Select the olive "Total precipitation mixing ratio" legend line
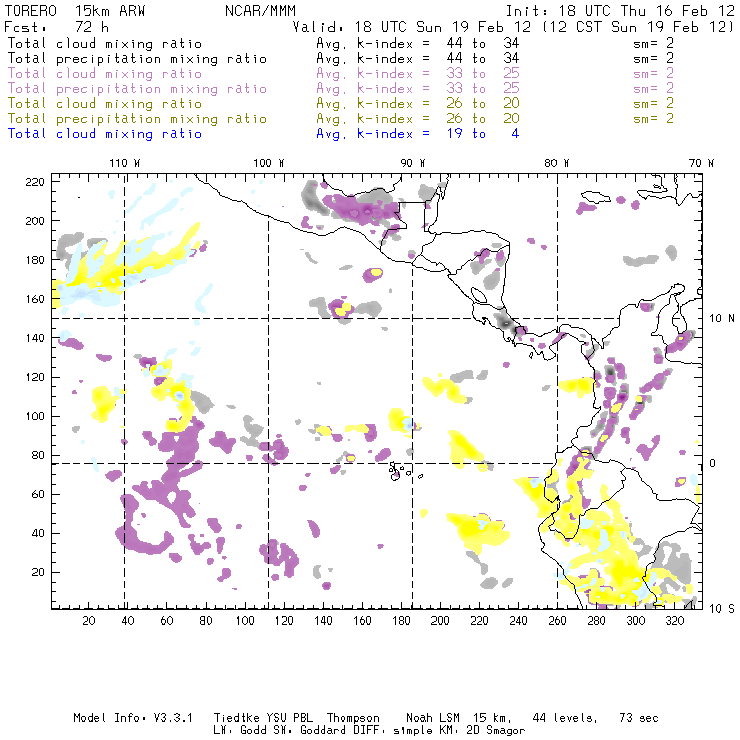The width and height of the screenshot is (740, 740). (137, 118)
